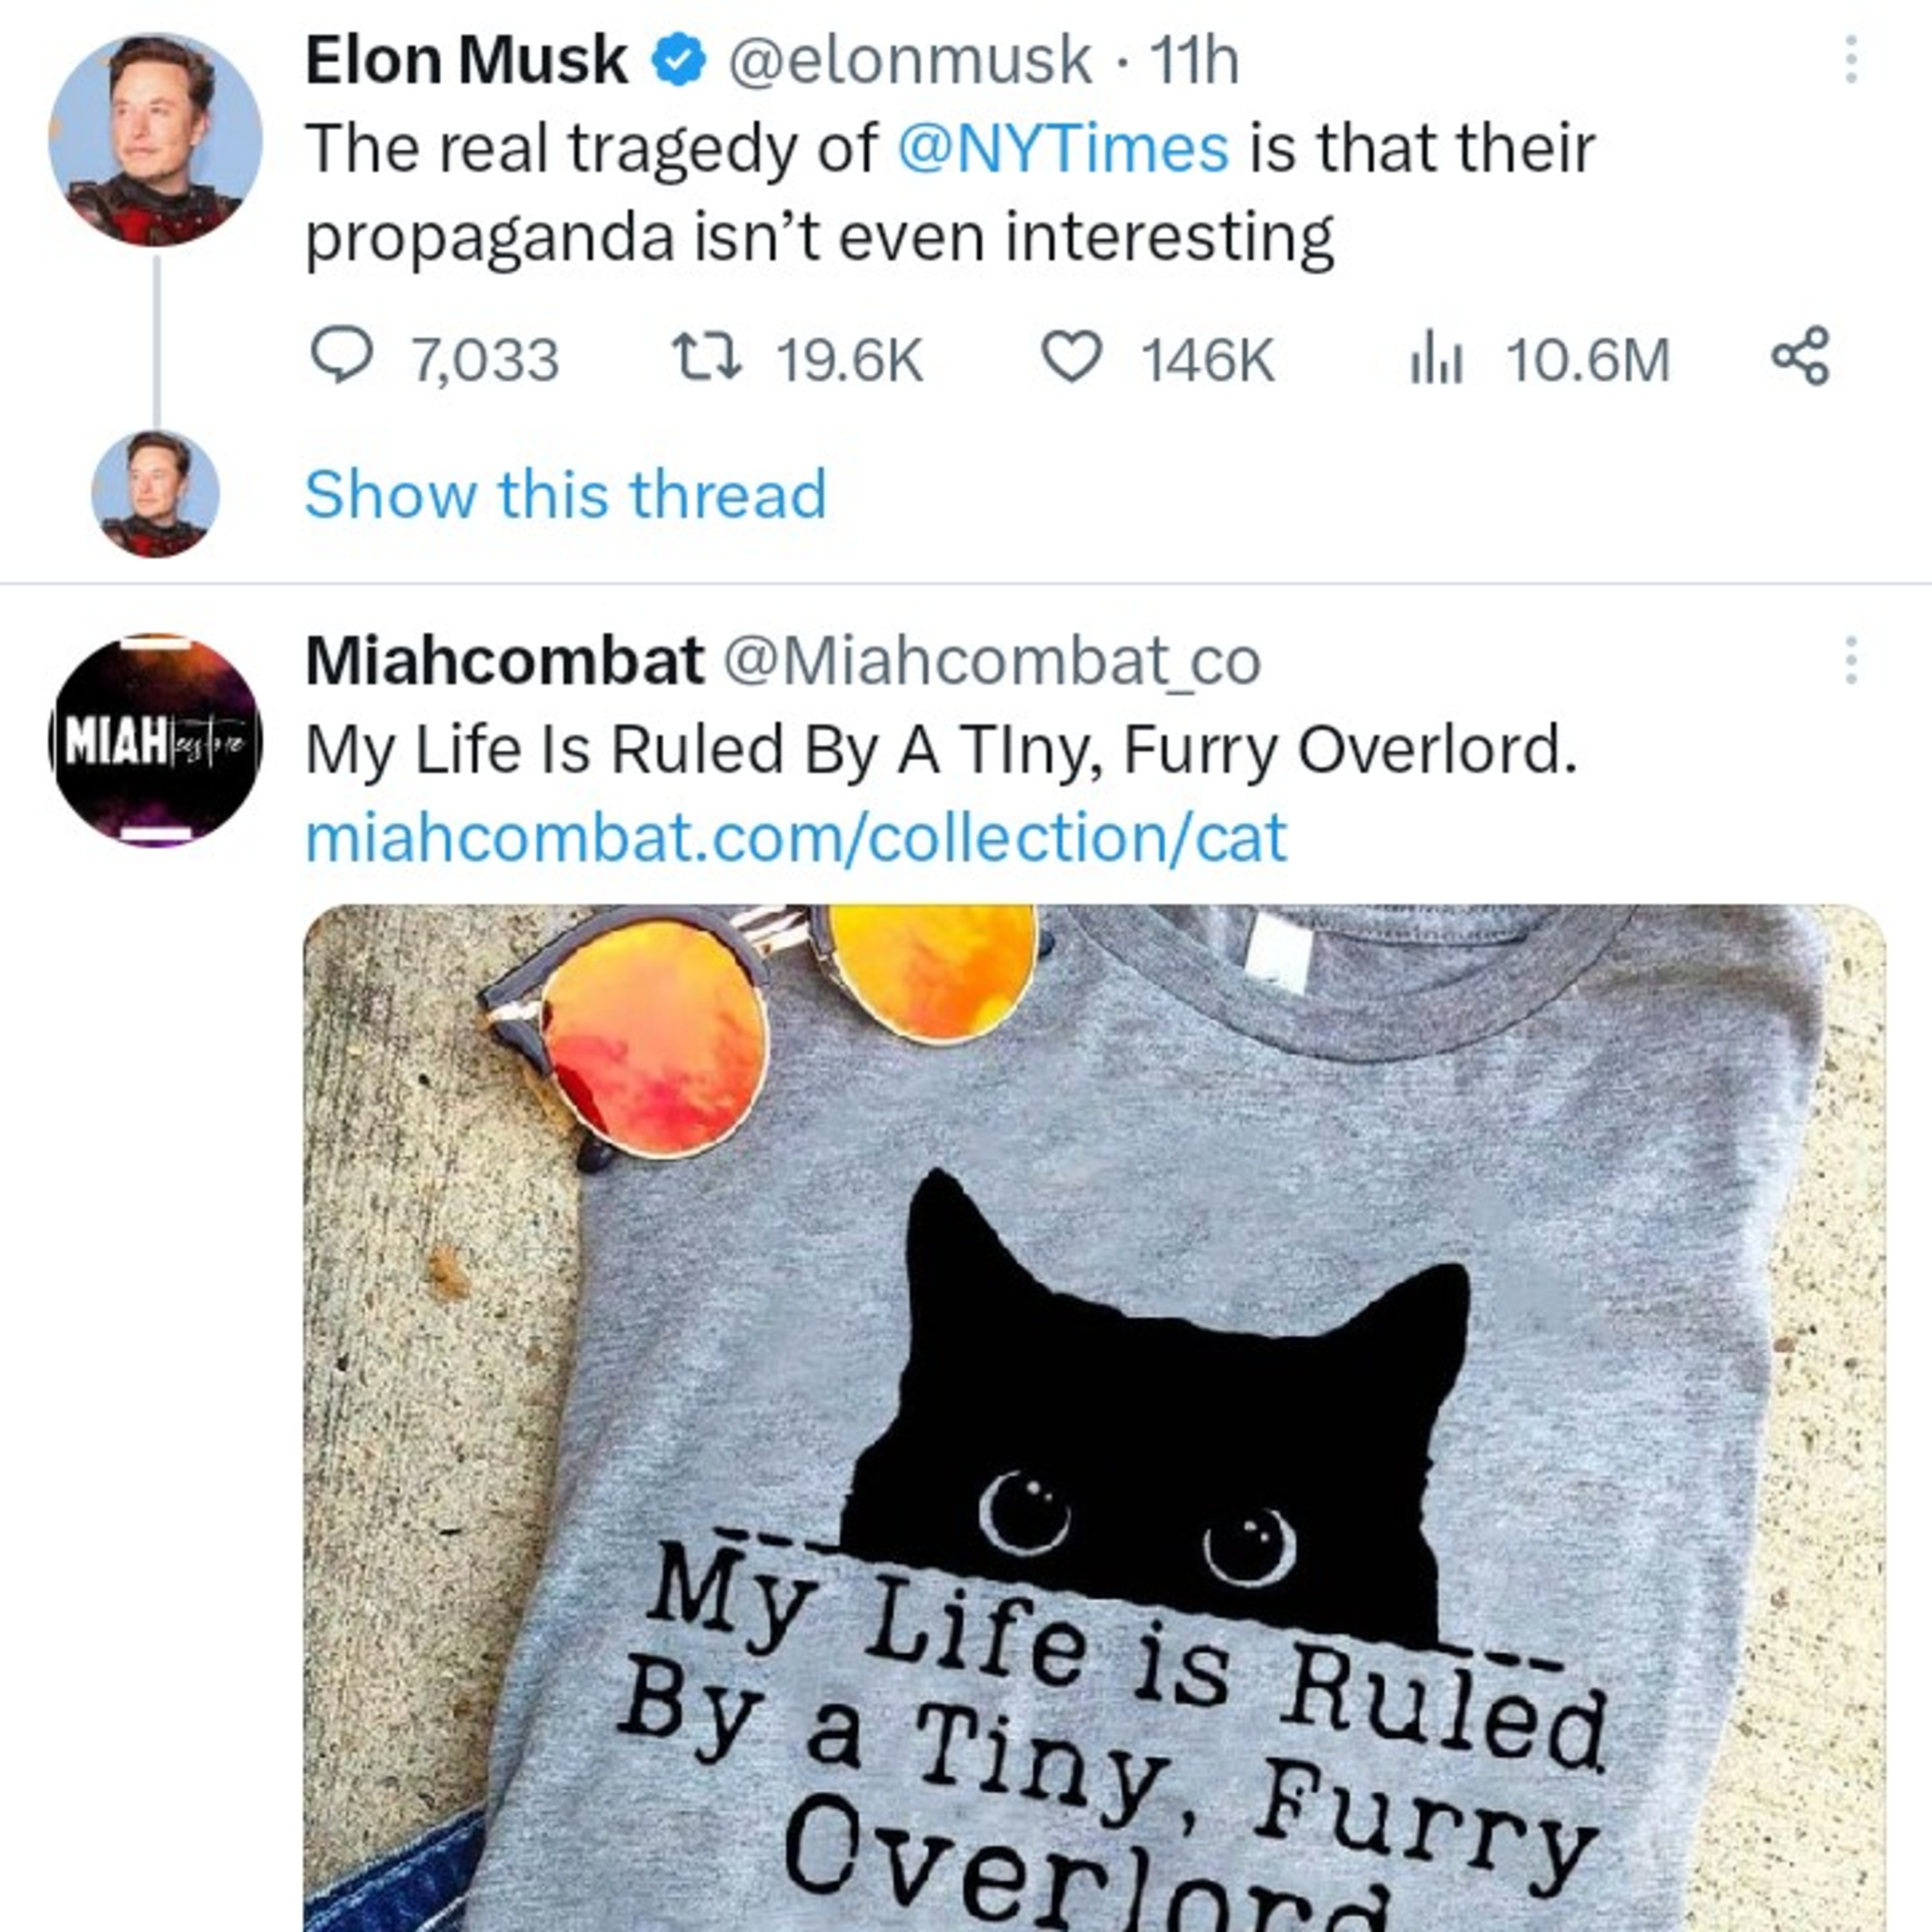Viewport: 1932px width, 1932px height.
Task: Open the share icon on the first tweet
Action: (1801, 356)
